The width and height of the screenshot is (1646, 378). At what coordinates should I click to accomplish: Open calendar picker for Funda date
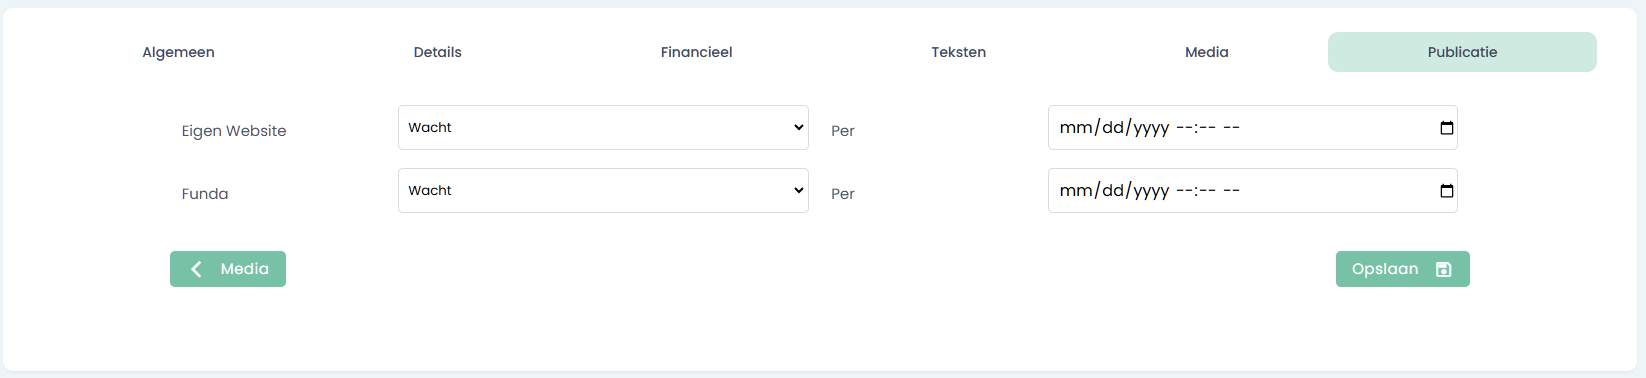tap(1446, 191)
